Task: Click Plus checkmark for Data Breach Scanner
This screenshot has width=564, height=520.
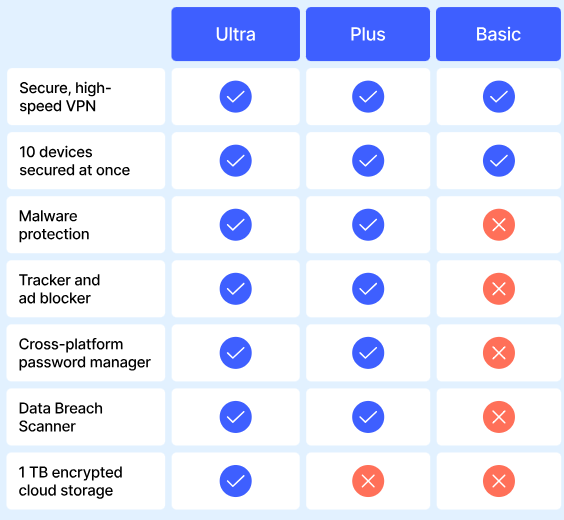Action: pyautogui.click(x=368, y=417)
